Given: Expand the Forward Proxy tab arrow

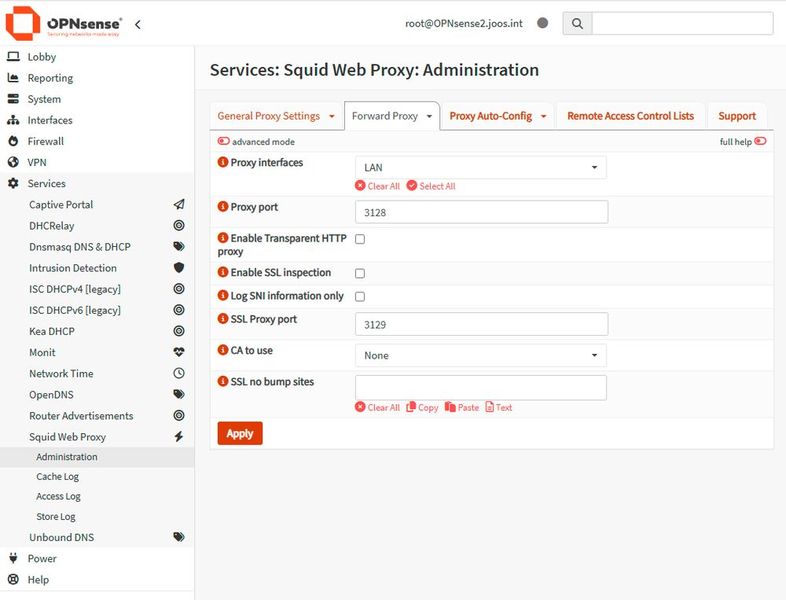Looking at the screenshot, I should pos(429,116).
